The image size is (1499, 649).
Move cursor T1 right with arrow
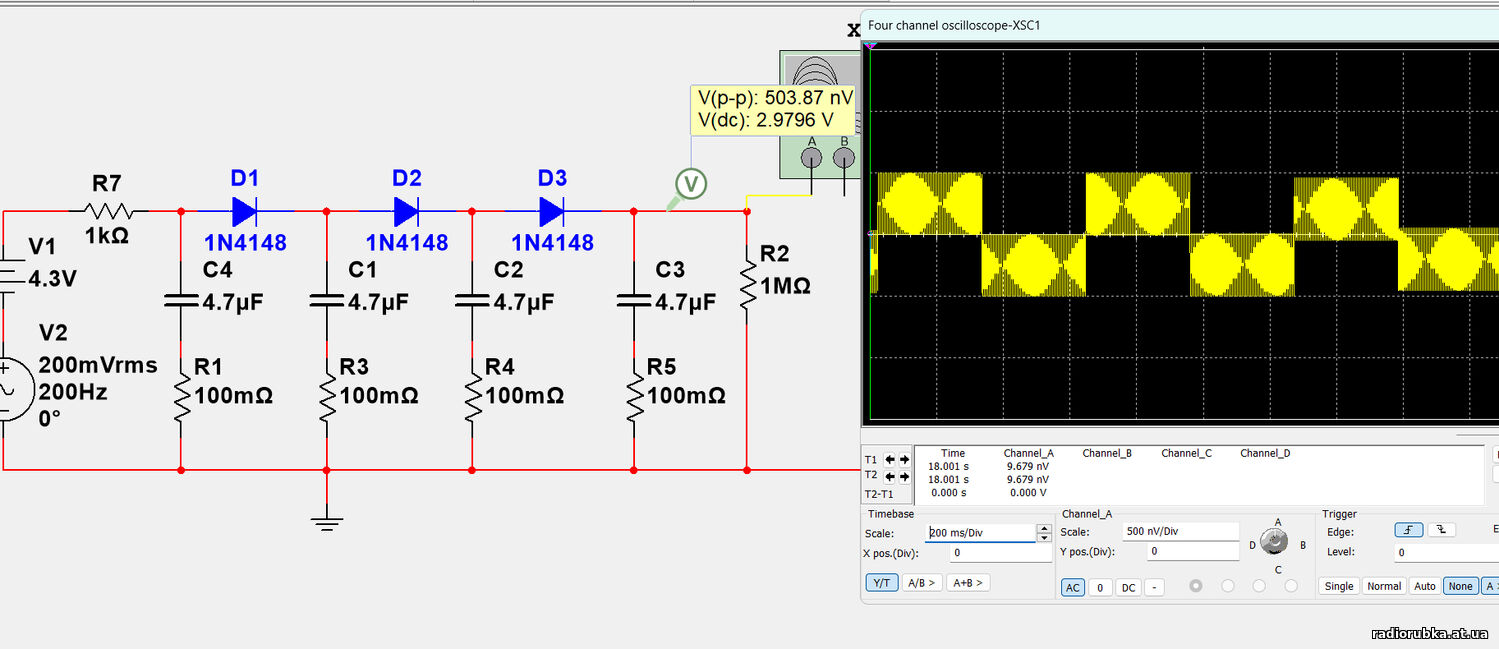[904, 459]
